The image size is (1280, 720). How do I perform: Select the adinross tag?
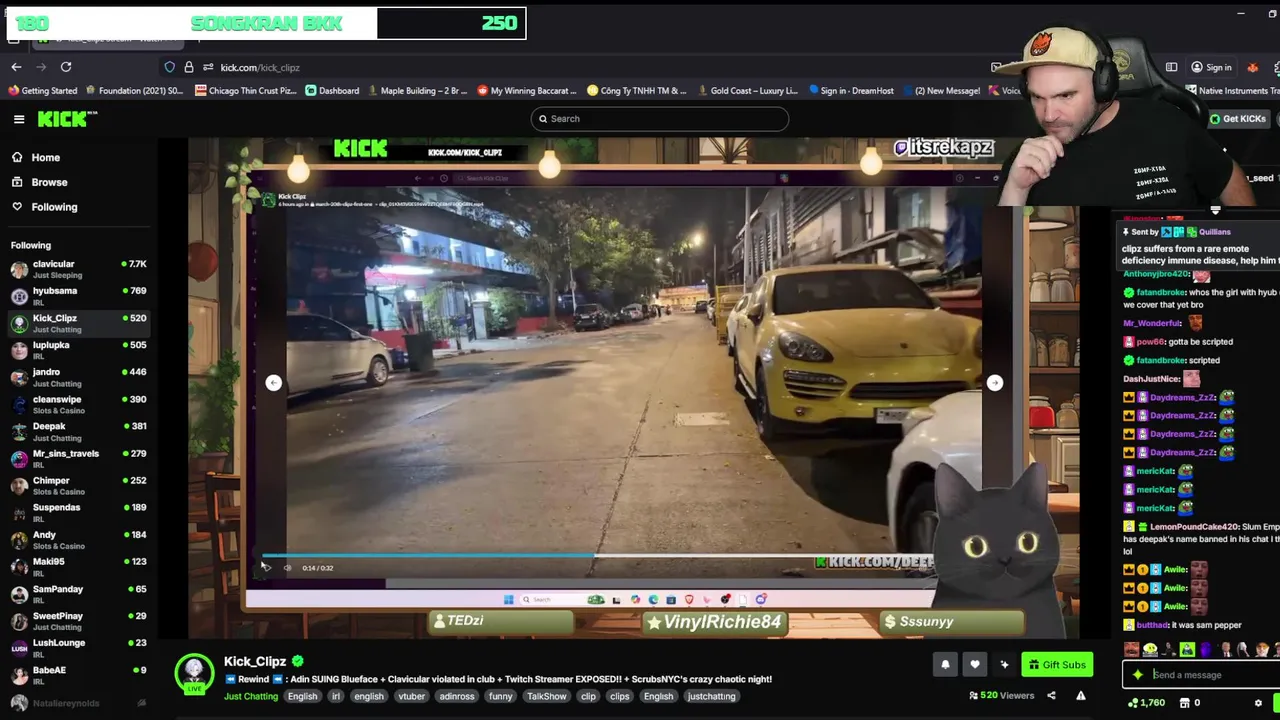click(457, 696)
